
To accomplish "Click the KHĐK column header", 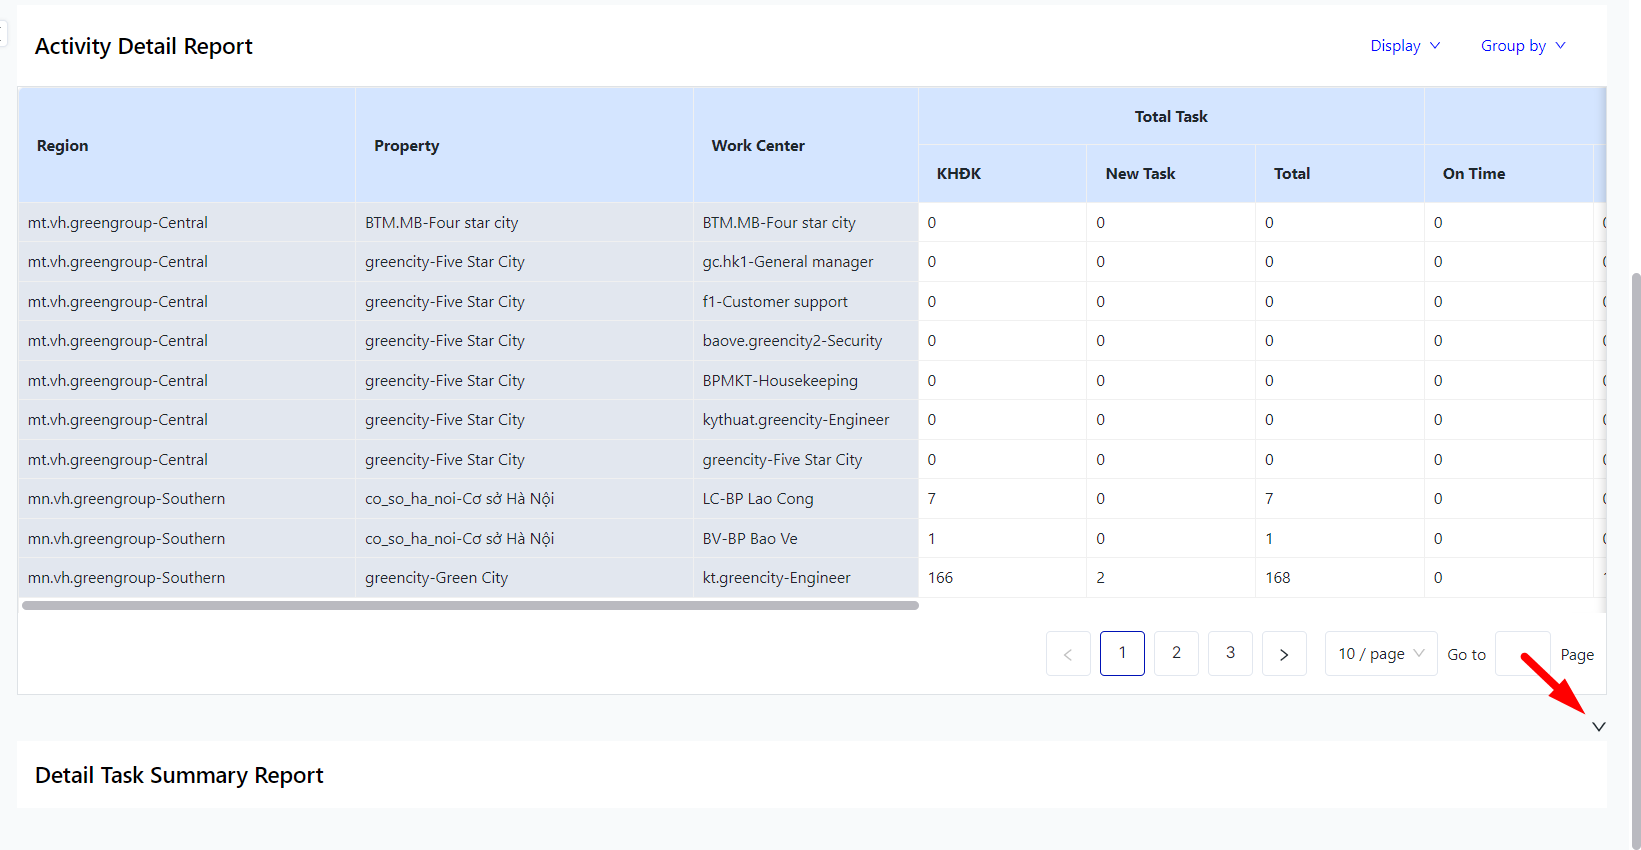I will [x=959, y=174].
